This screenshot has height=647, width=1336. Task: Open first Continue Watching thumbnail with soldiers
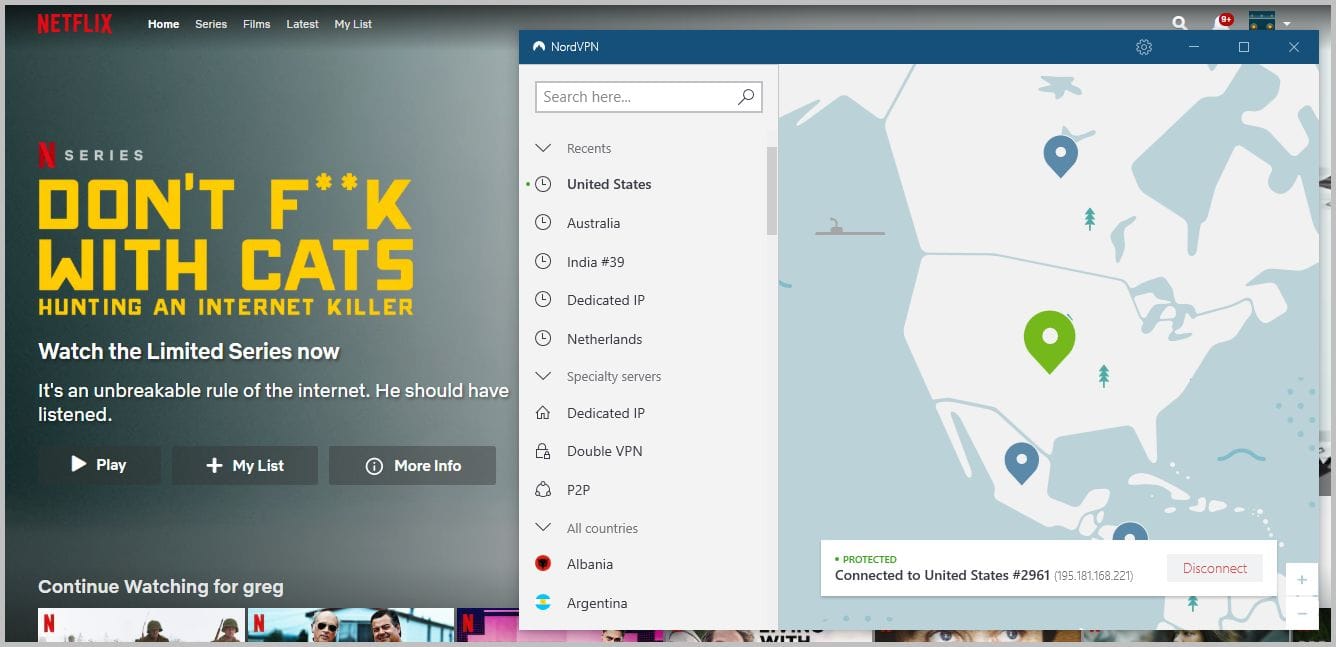click(x=141, y=625)
